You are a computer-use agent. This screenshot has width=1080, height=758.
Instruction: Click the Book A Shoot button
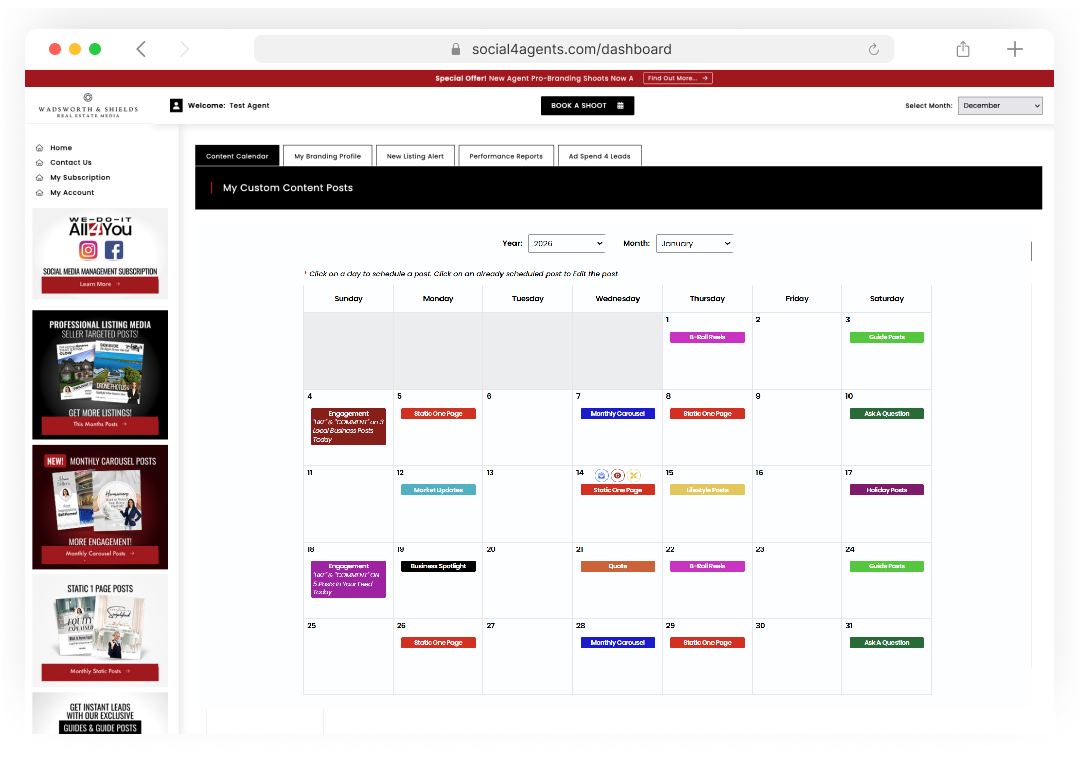click(x=587, y=106)
